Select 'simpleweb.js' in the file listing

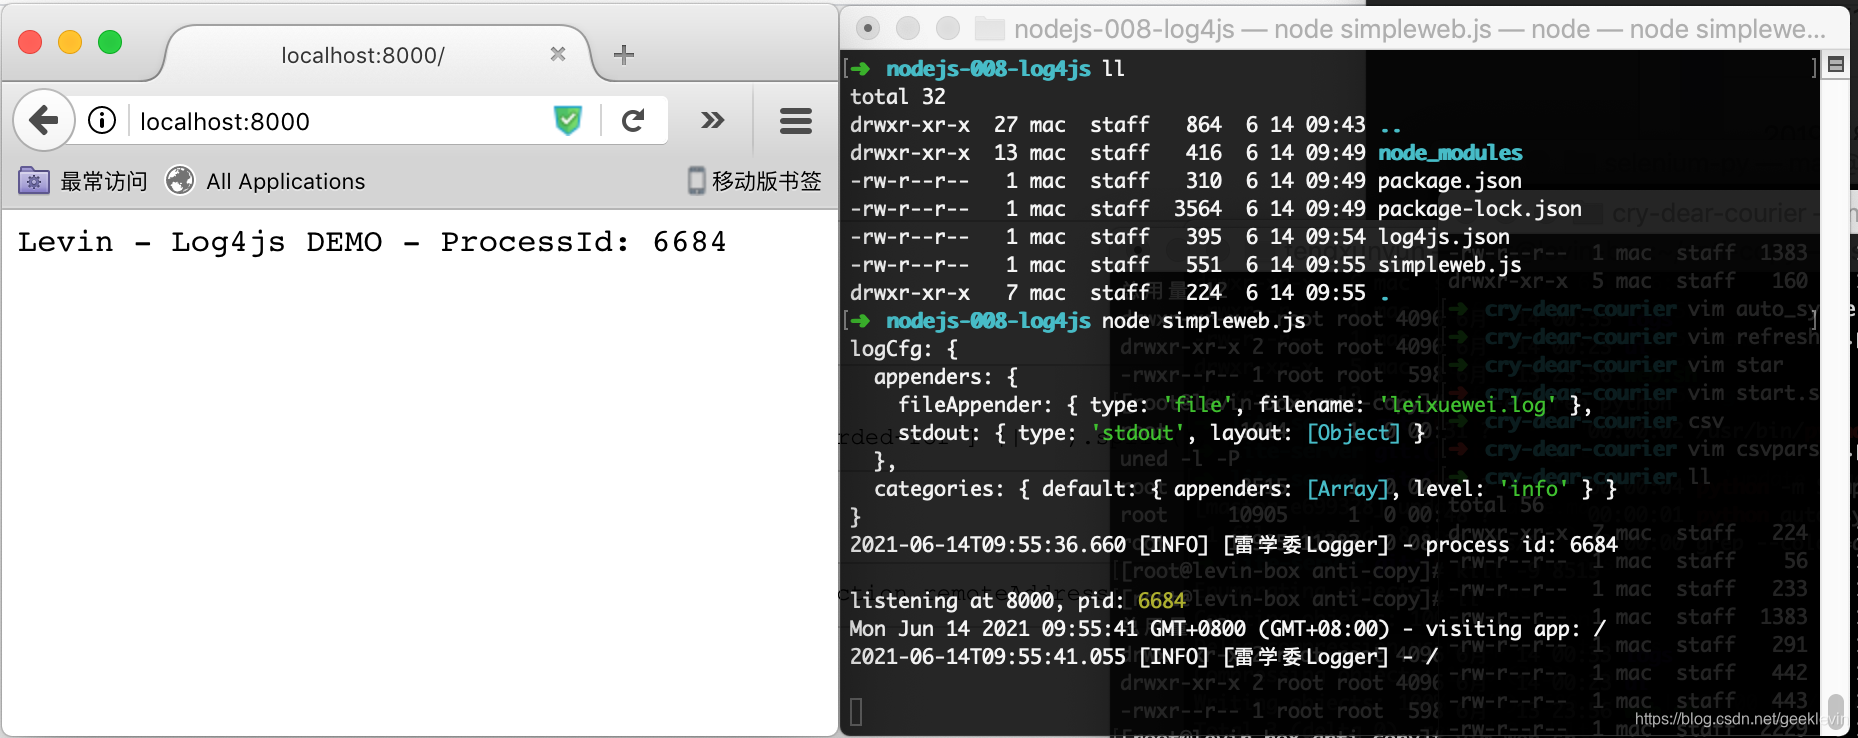click(1450, 265)
